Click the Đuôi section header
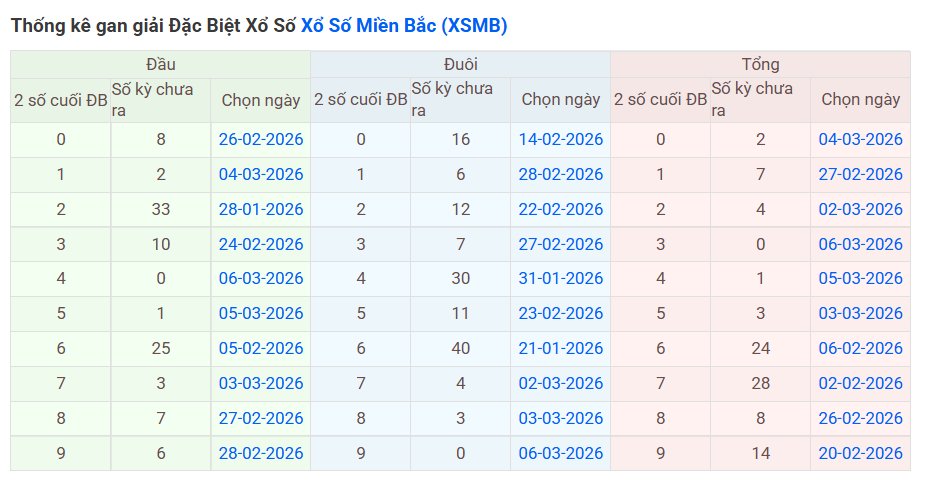 click(x=460, y=64)
